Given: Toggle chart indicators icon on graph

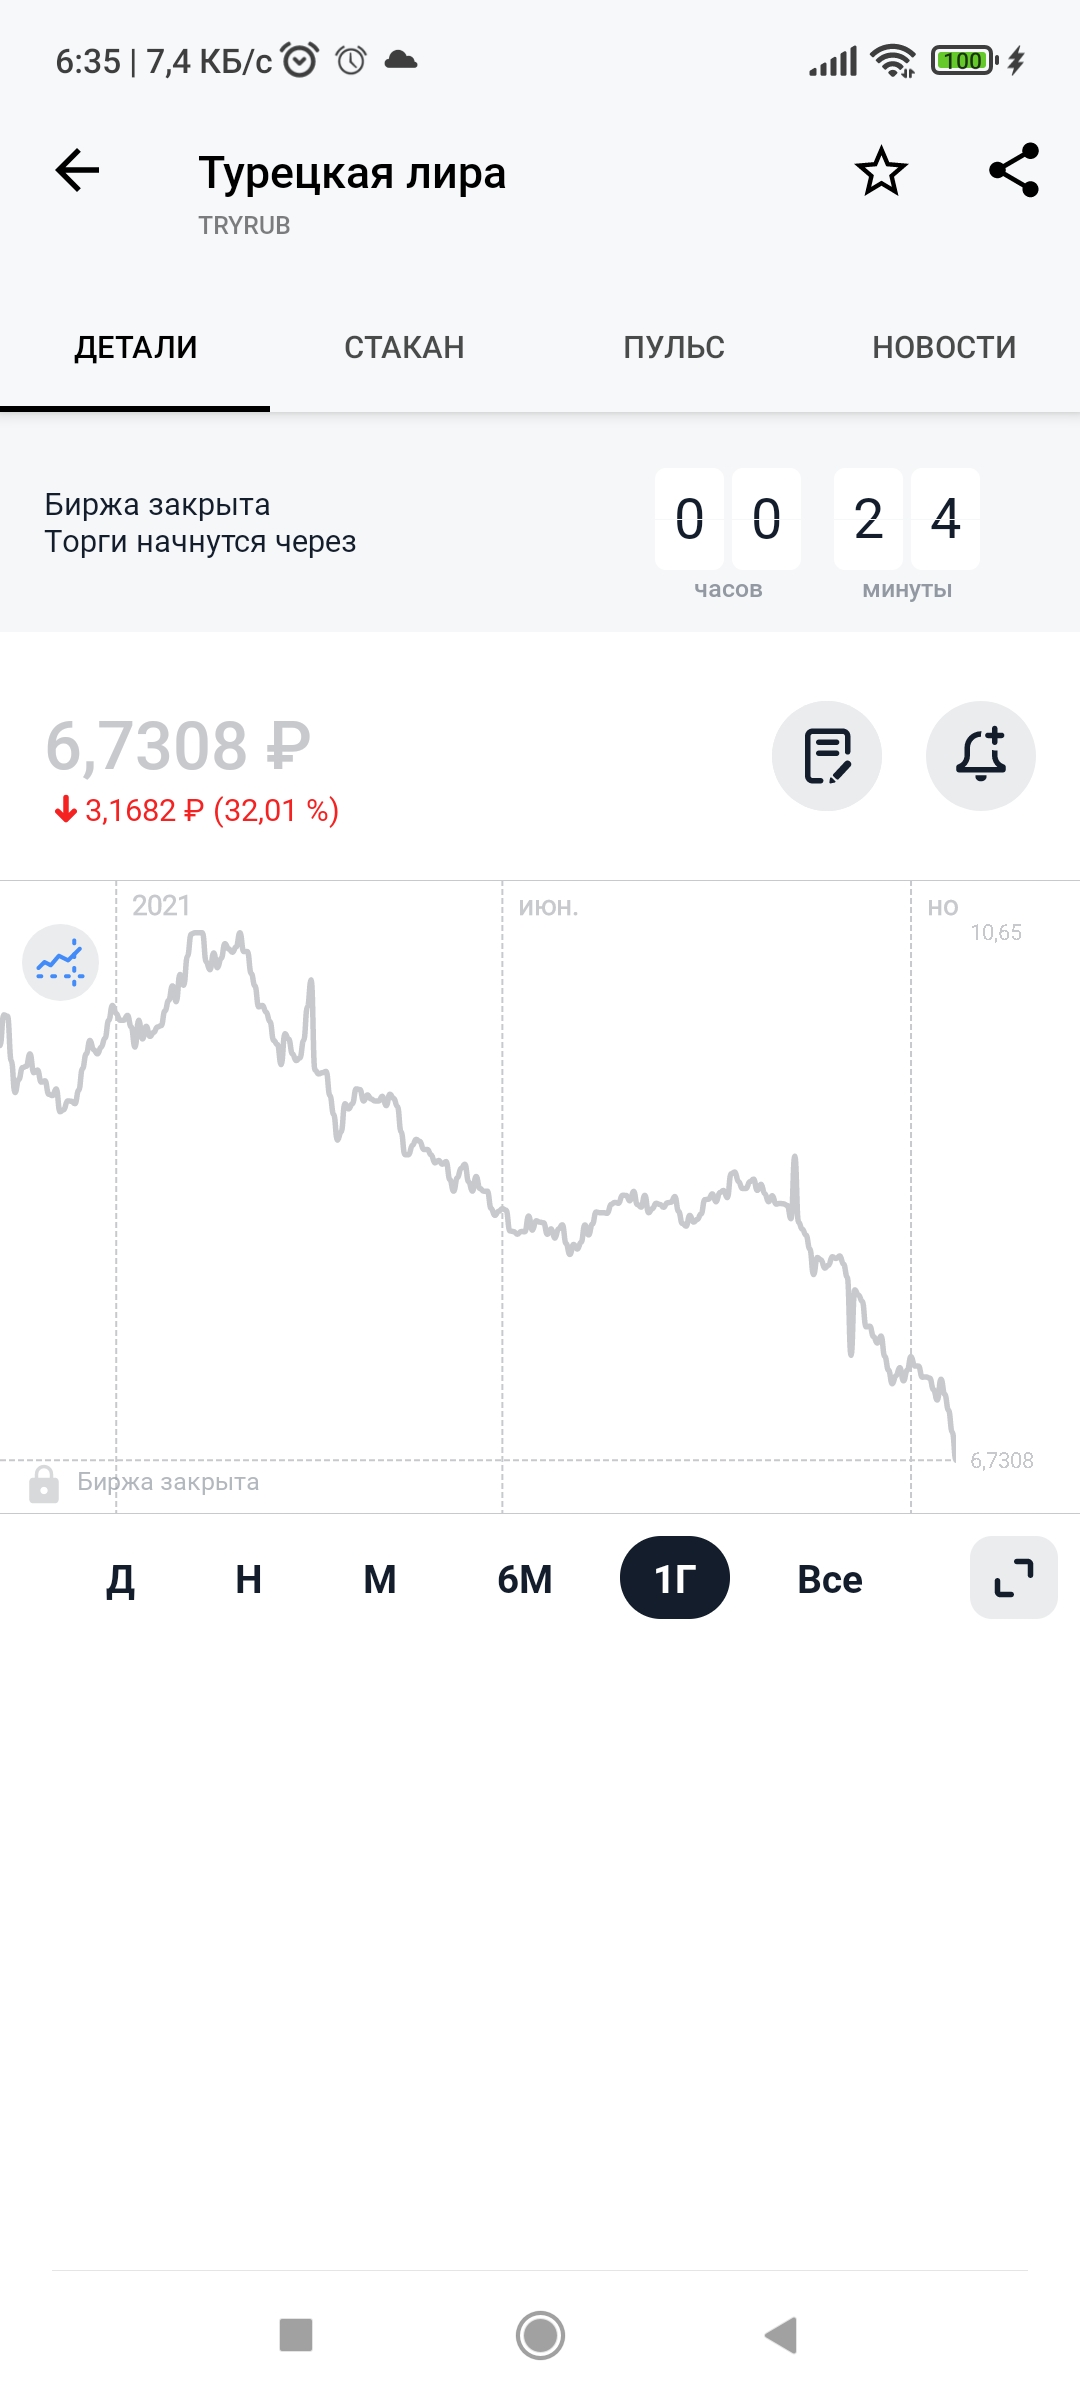Looking at the screenshot, I should click(60, 962).
